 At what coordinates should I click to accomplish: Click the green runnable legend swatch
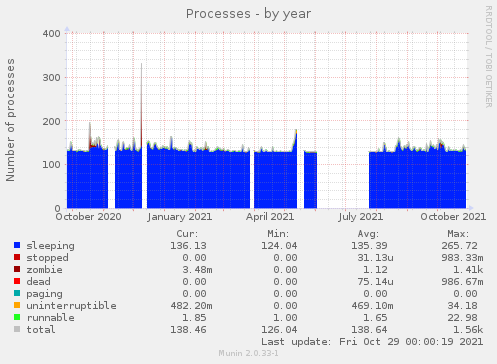coord(17,317)
